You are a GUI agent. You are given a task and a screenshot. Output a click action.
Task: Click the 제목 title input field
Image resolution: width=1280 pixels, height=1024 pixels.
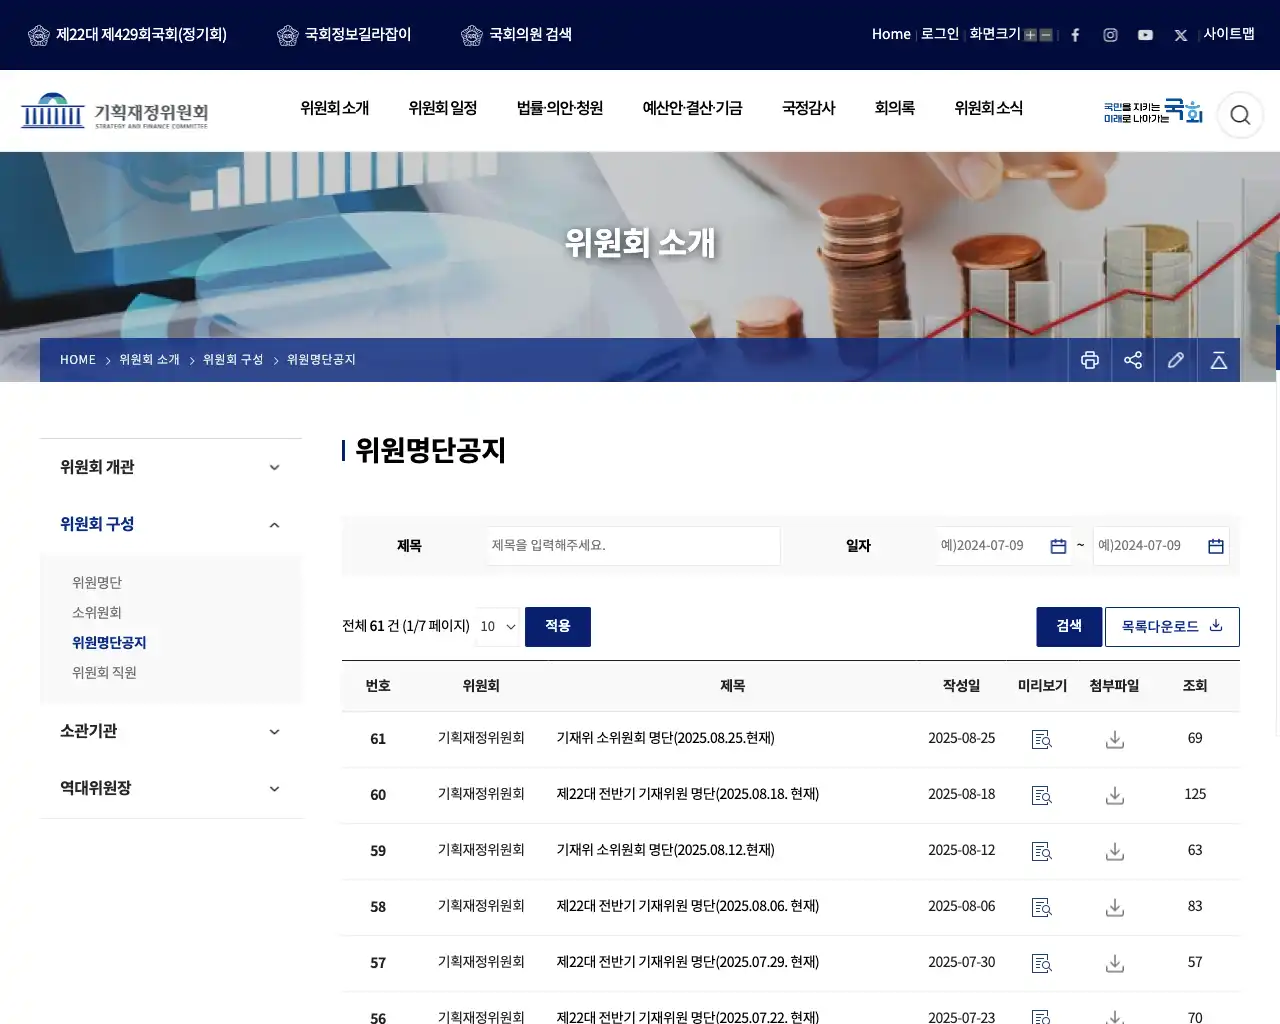pyautogui.click(x=634, y=546)
